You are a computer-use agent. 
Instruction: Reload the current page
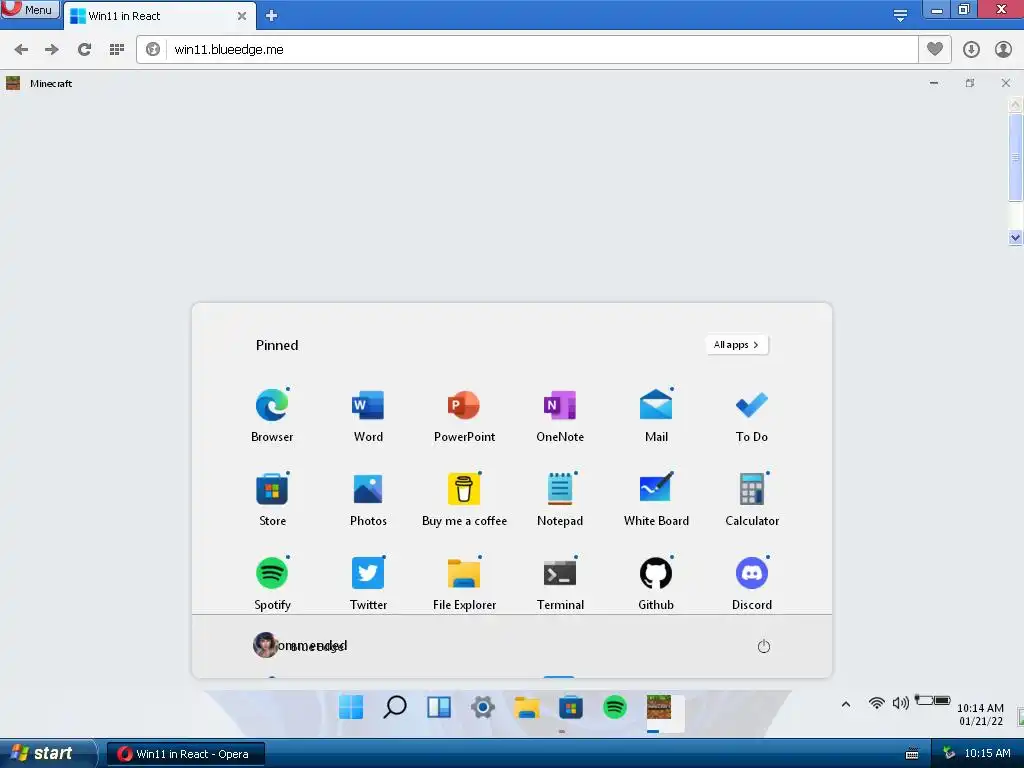click(x=84, y=50)
